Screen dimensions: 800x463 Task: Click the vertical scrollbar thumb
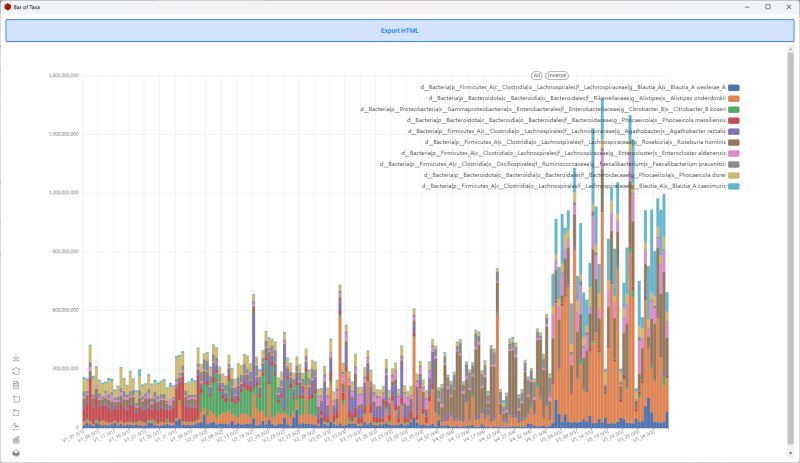pyautogui.click(x=791, y=250)
